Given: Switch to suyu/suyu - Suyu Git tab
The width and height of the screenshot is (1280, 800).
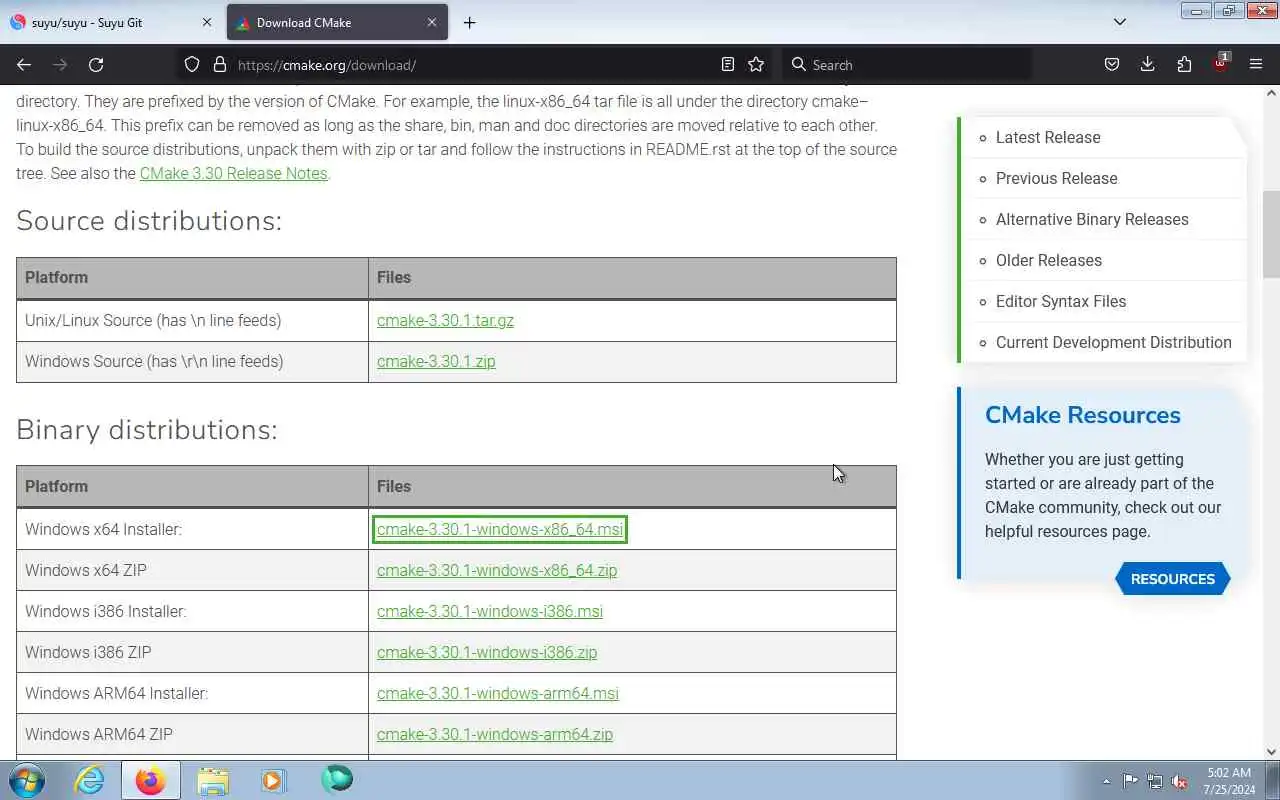Looking at the screenshot, I should [110, 22].
